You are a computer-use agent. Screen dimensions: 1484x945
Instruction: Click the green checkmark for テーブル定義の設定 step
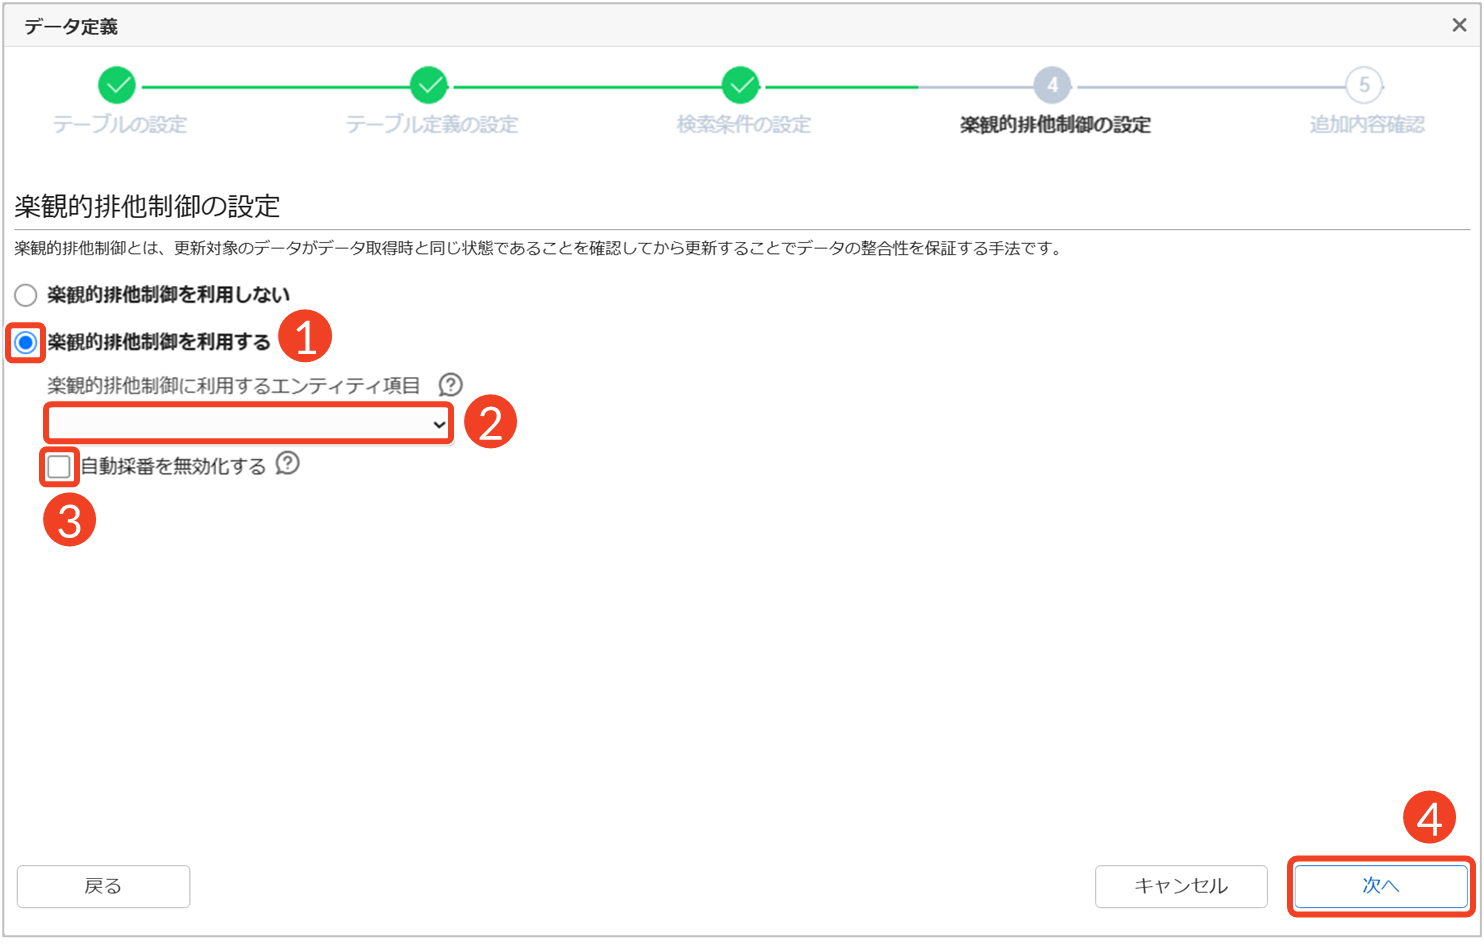click(x=429, y=86)
